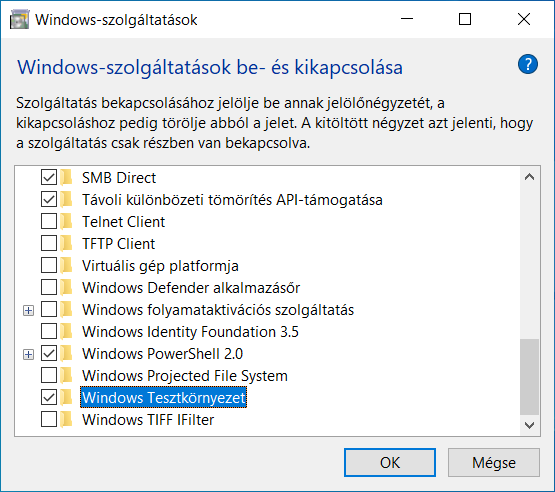The height and width of the screenshot is (492, 555).
Task: Expand the Windows PowerShell 2.0 node
Action: pyautogui.click(x=28, y=354)
